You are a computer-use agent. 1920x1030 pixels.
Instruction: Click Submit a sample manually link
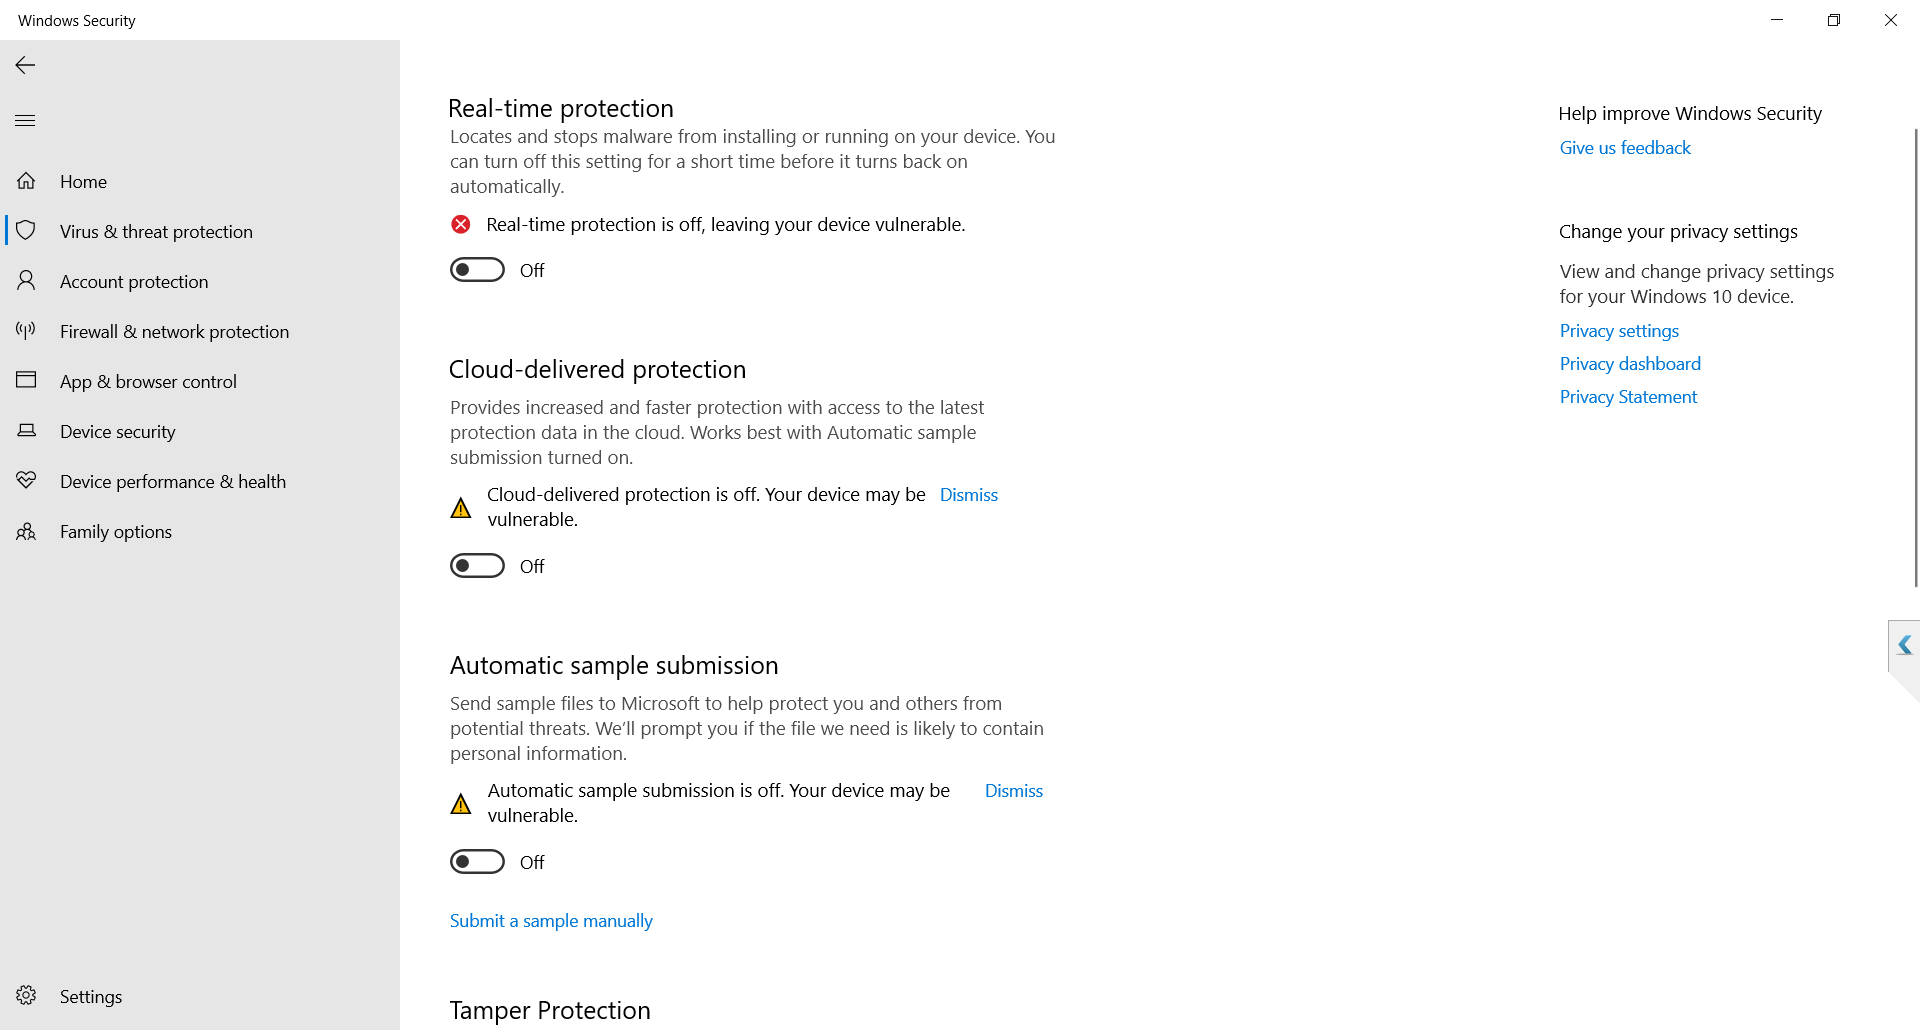pos(551,921)
